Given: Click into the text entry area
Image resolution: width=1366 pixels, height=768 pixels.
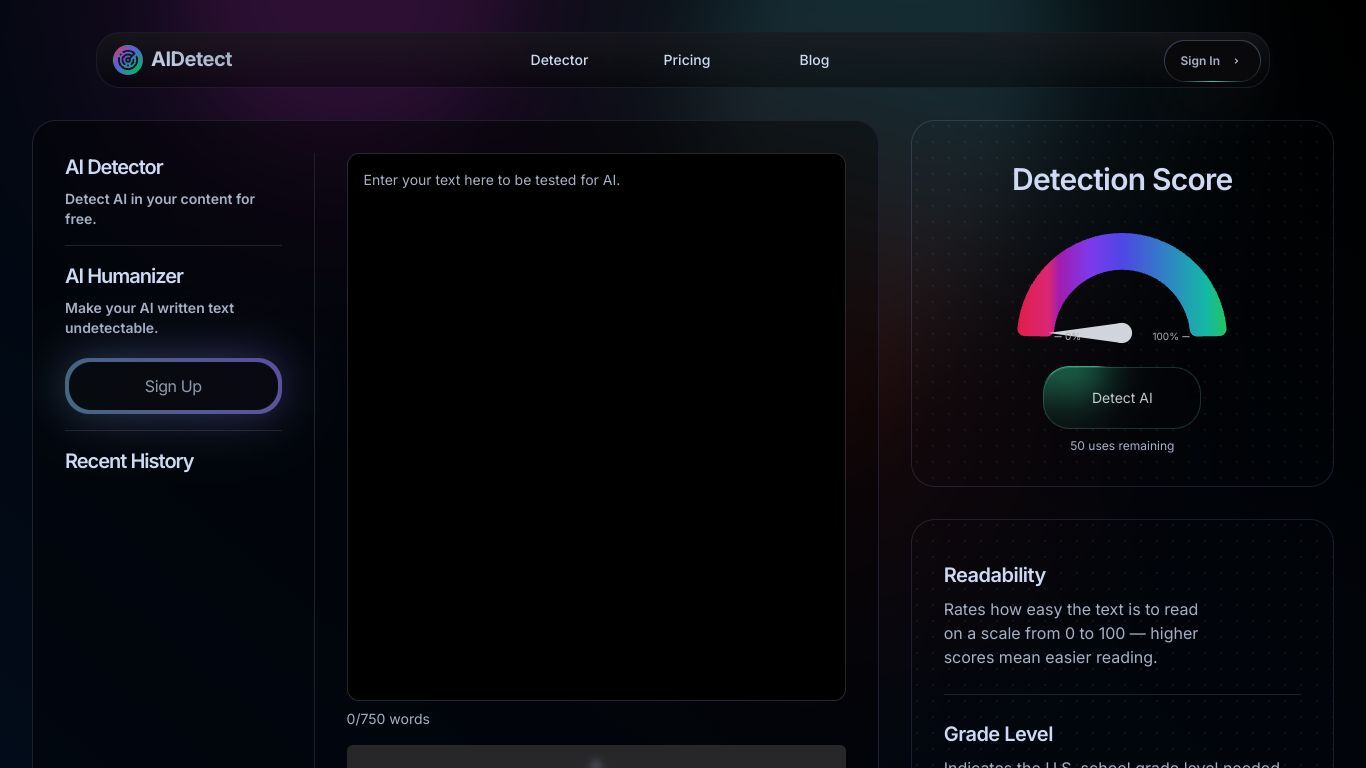Looking at the screenshot, I should click(596, 427).
